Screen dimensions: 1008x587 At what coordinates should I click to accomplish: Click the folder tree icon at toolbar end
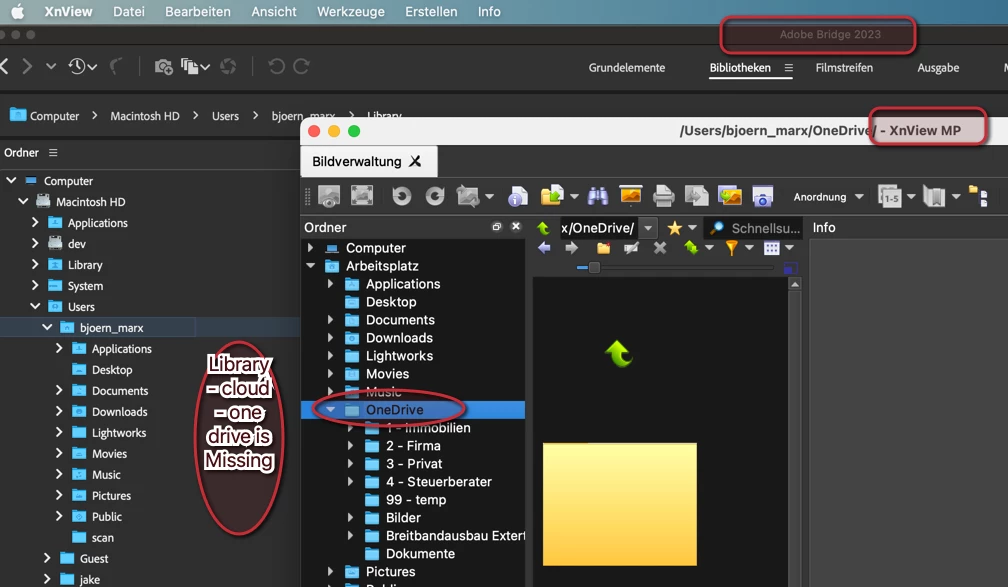point(978,196)
